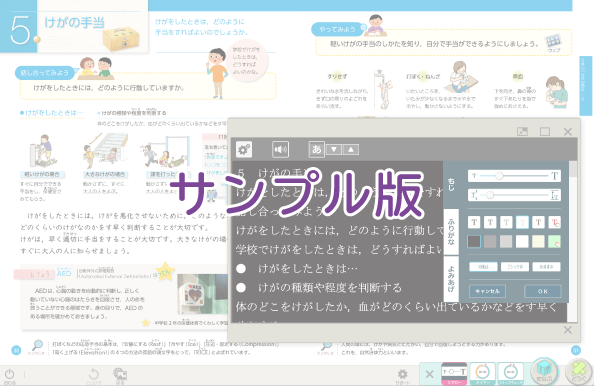
Task: Close the reflow window with top X
Action: click(567, 131)
